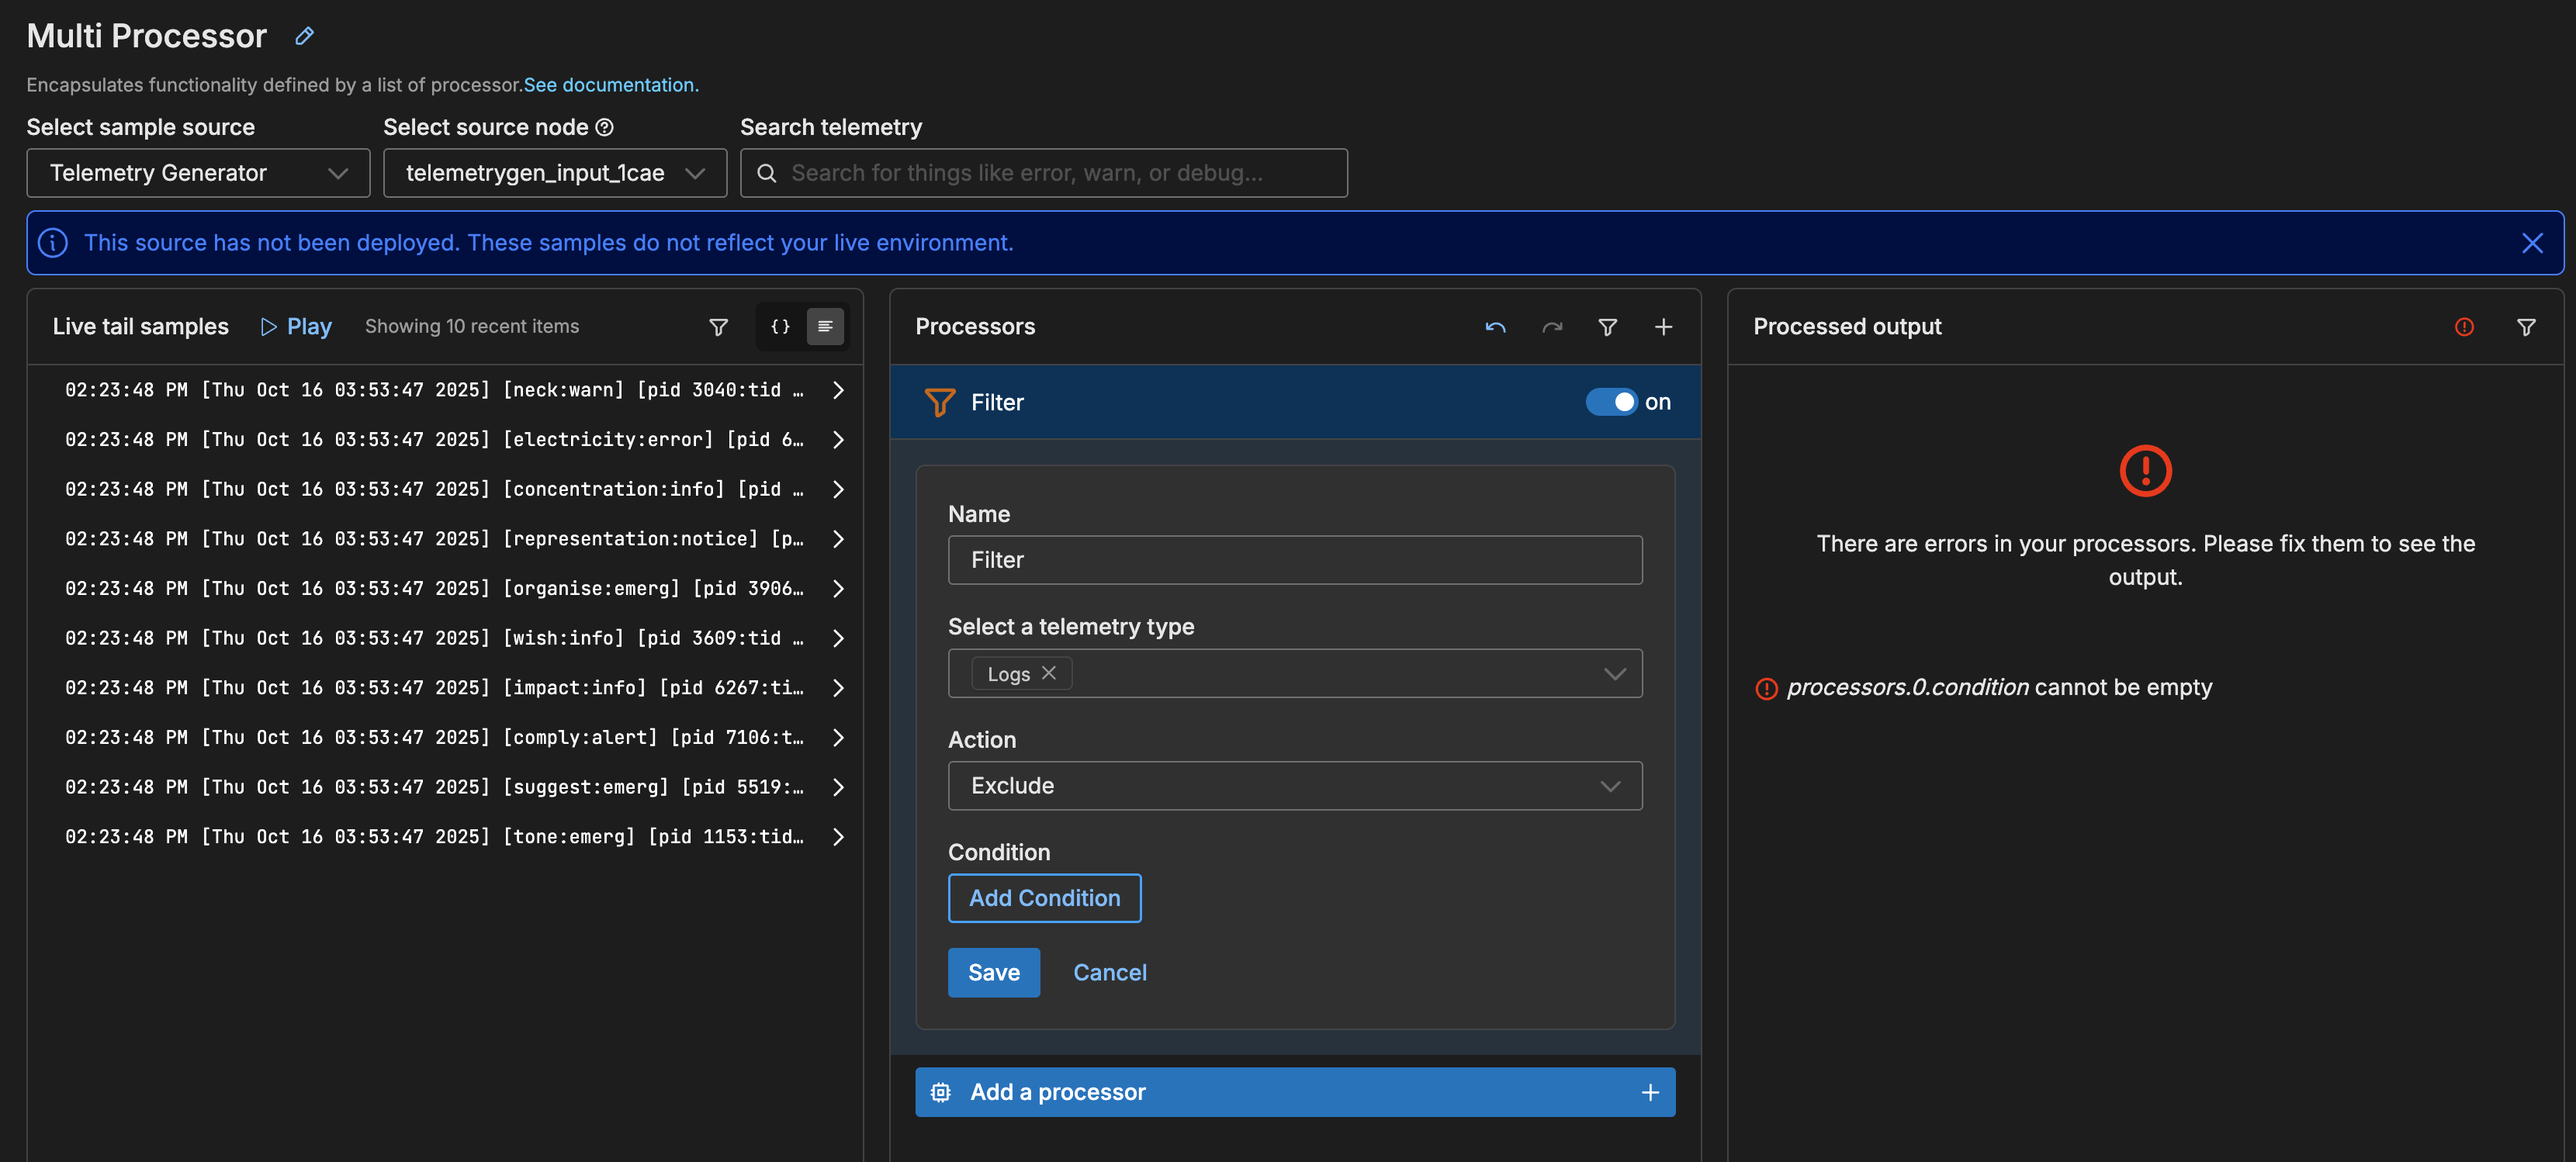
Task: Switch to JSON braces view for samples
Action: tap(780, 327)
